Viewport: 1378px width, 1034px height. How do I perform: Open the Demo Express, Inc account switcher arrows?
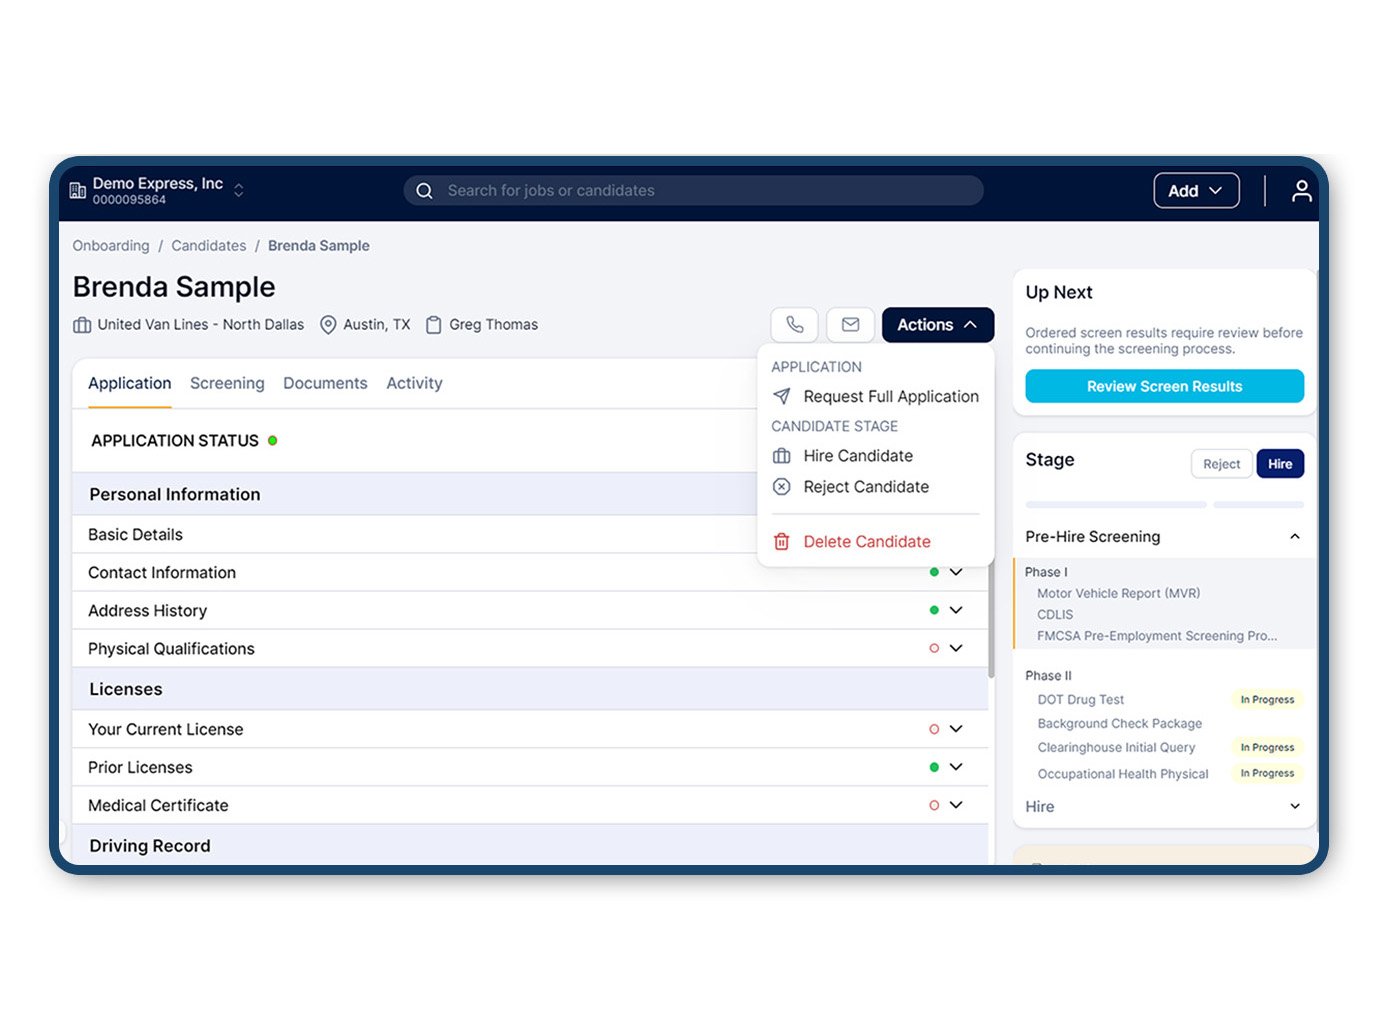(x=239, y=190)
